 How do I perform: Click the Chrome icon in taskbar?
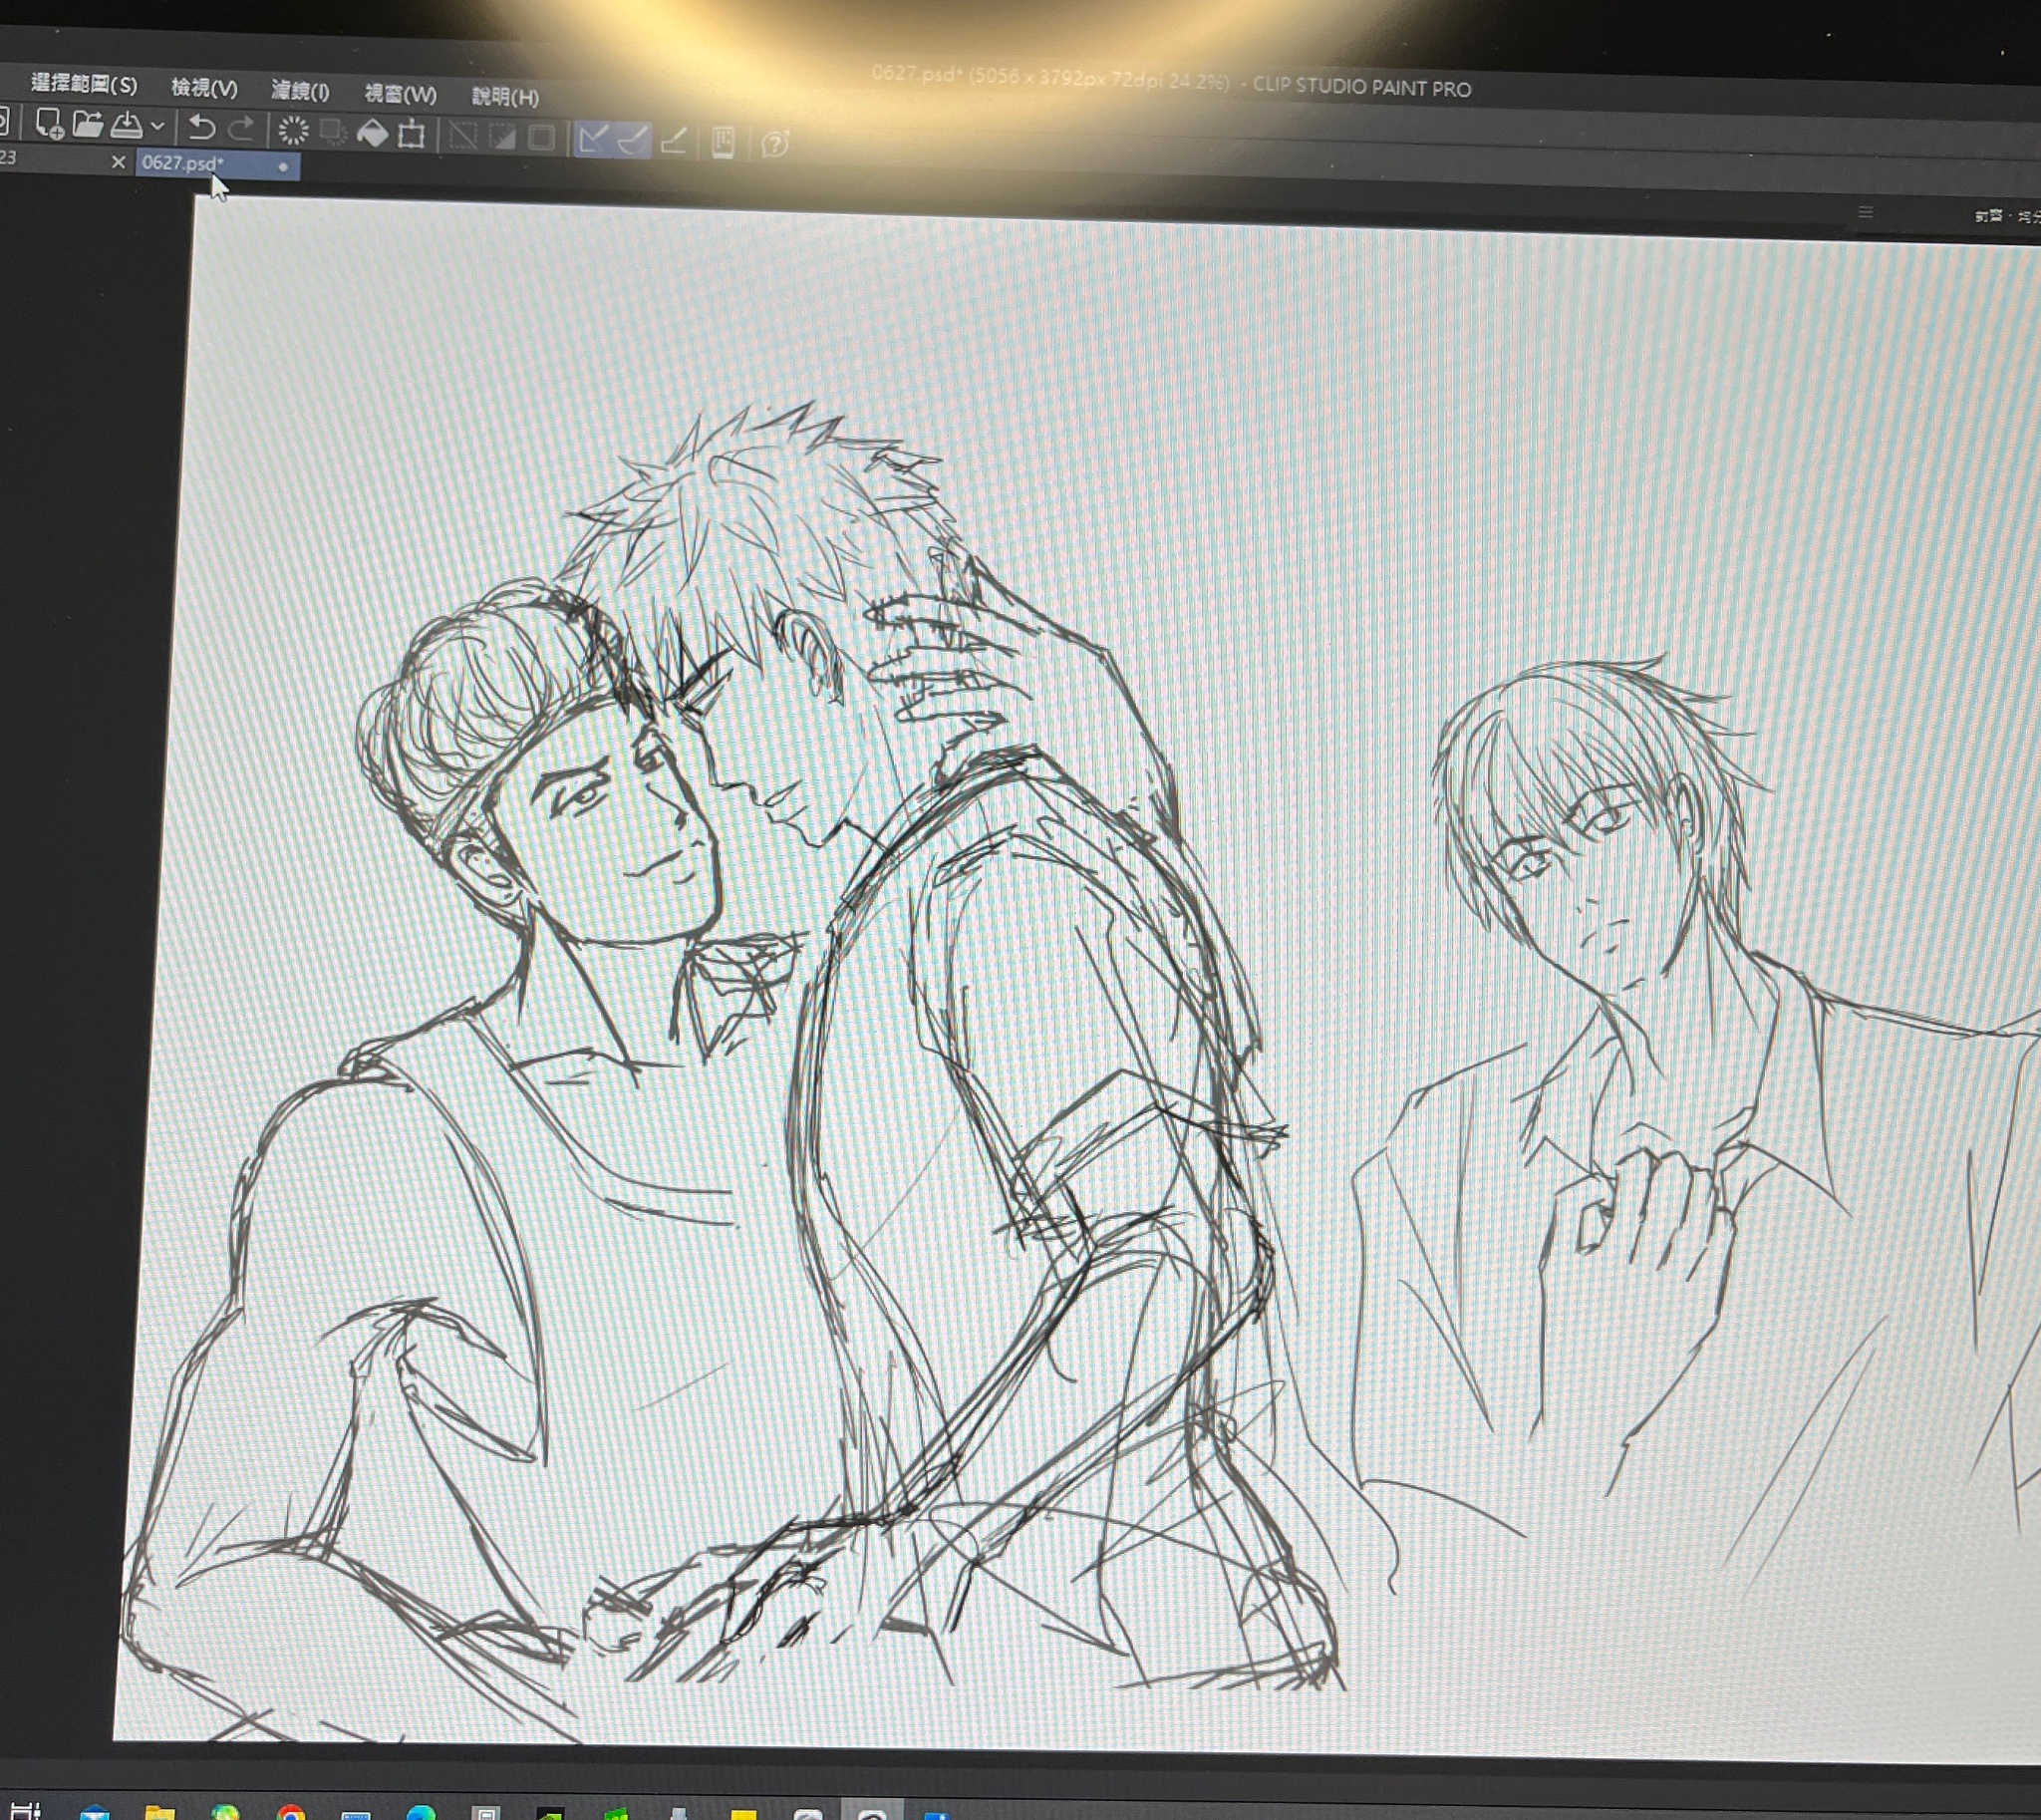[291, 1813]
